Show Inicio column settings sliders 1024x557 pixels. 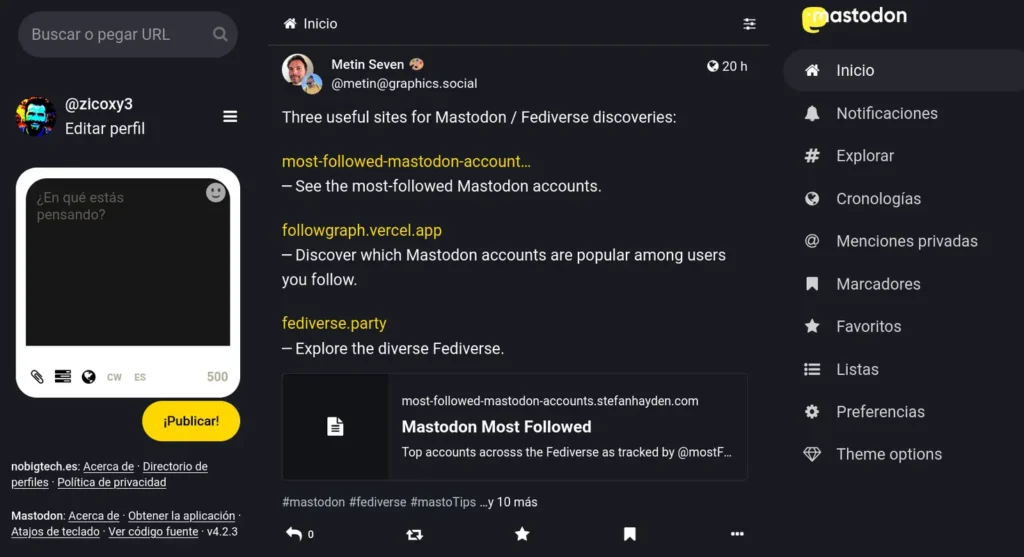coord(750,24)
